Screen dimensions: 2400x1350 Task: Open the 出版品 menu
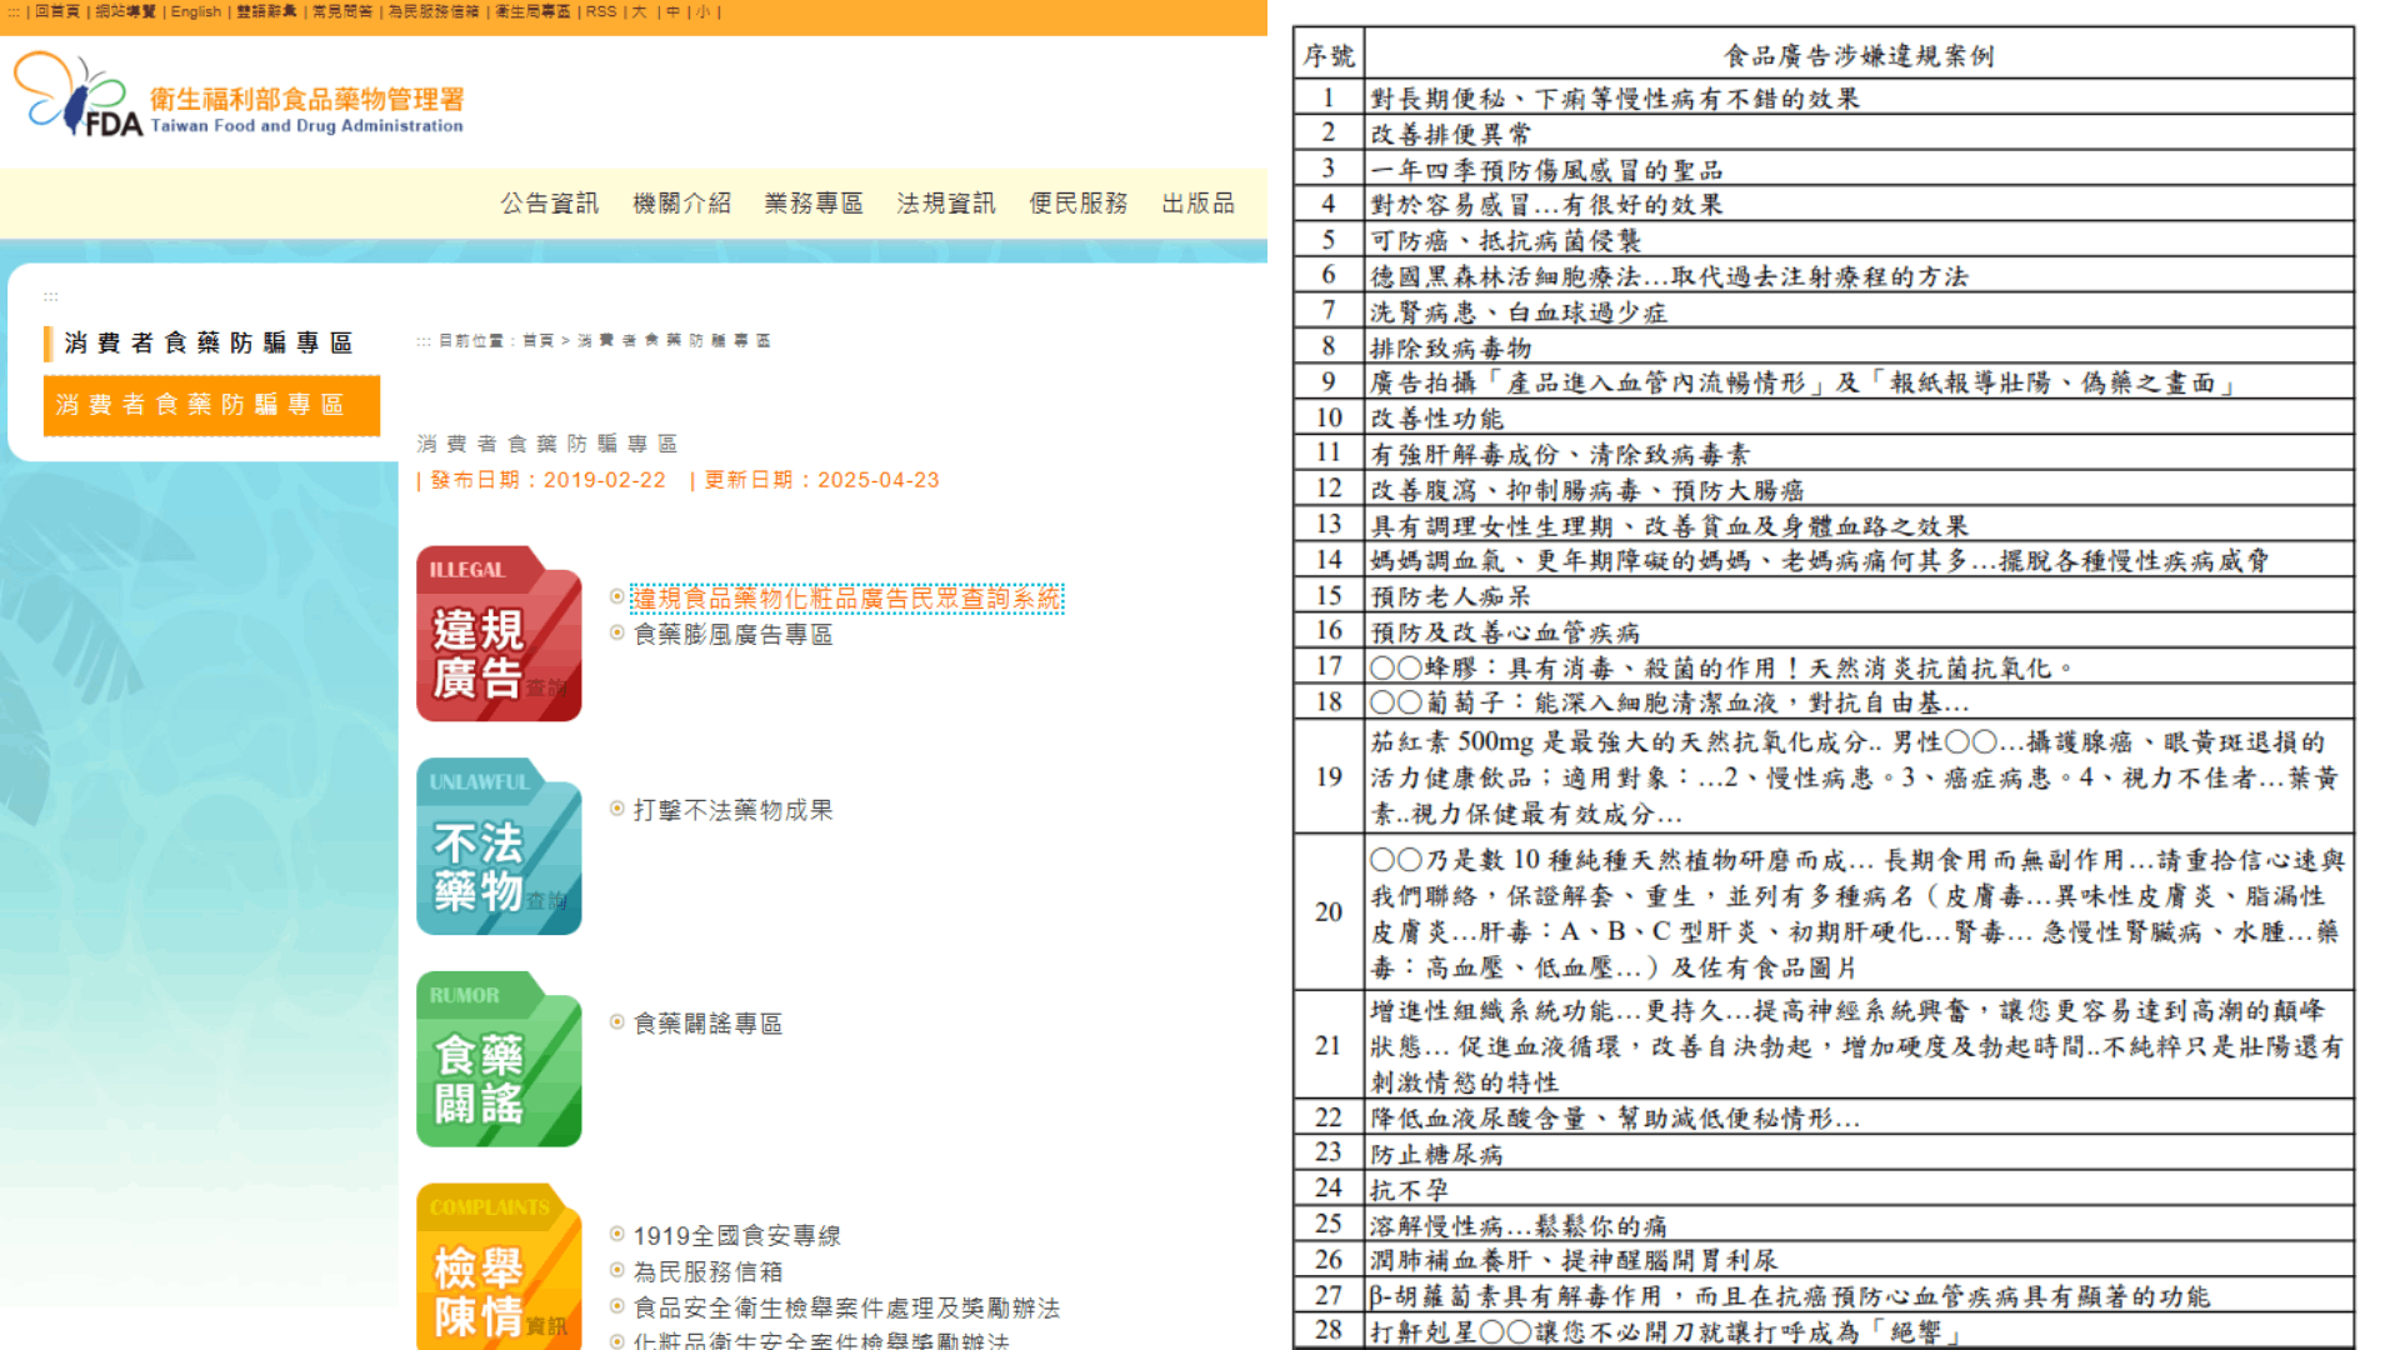tap(1198, 203)
